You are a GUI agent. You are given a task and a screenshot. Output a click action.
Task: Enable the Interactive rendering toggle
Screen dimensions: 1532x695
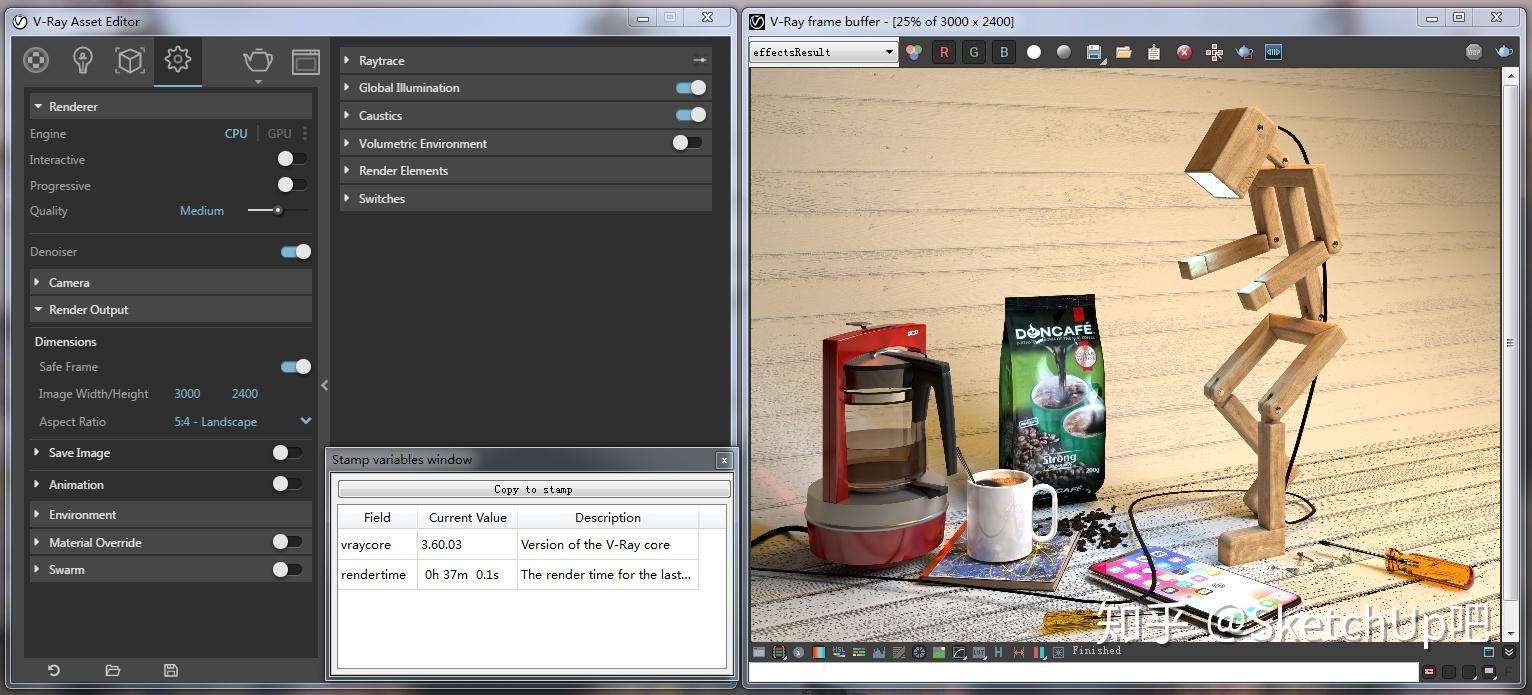pyautogui.click(x=291, y=159)
